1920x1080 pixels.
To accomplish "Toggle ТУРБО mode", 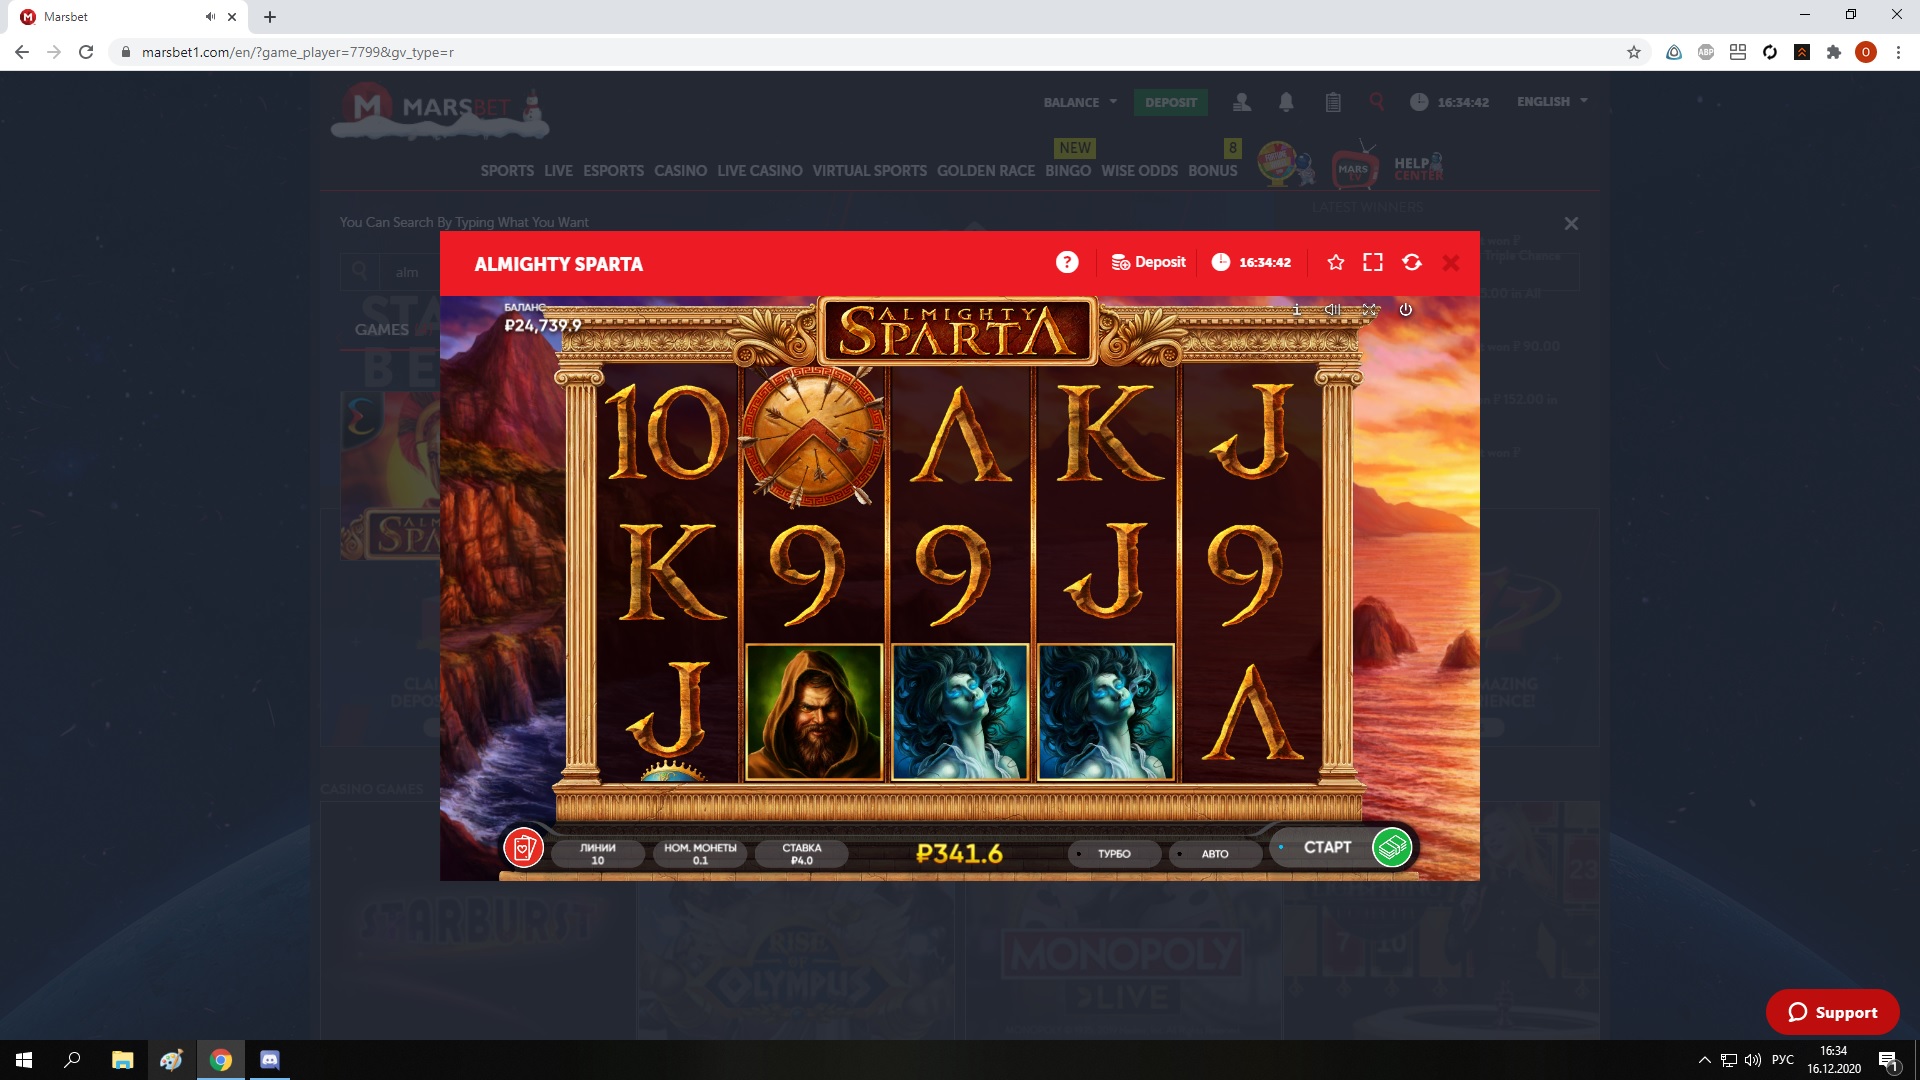I will pyautogui.click(x=1114, y=854).
